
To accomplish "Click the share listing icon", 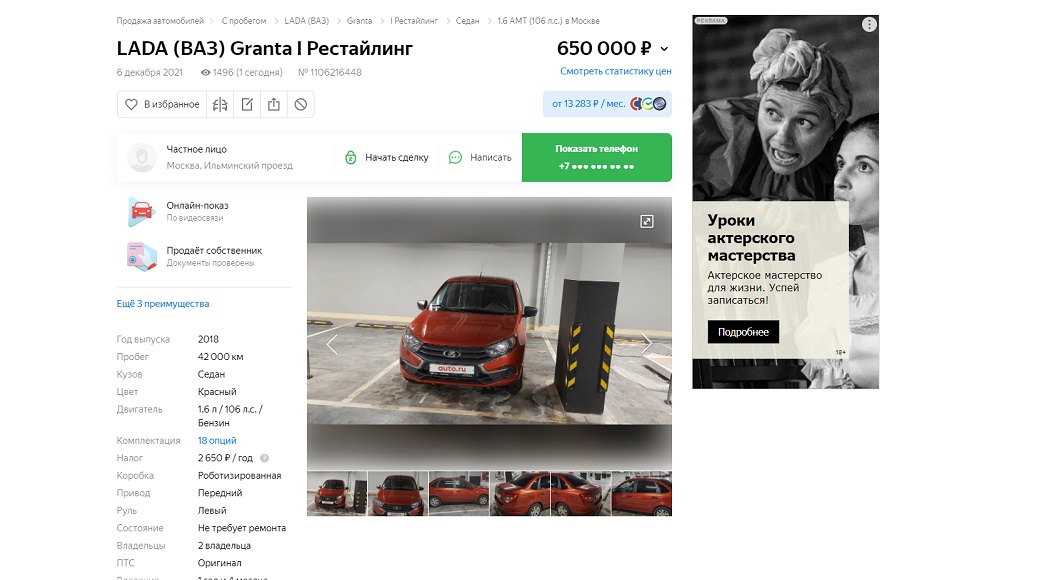I will (274, 104).
